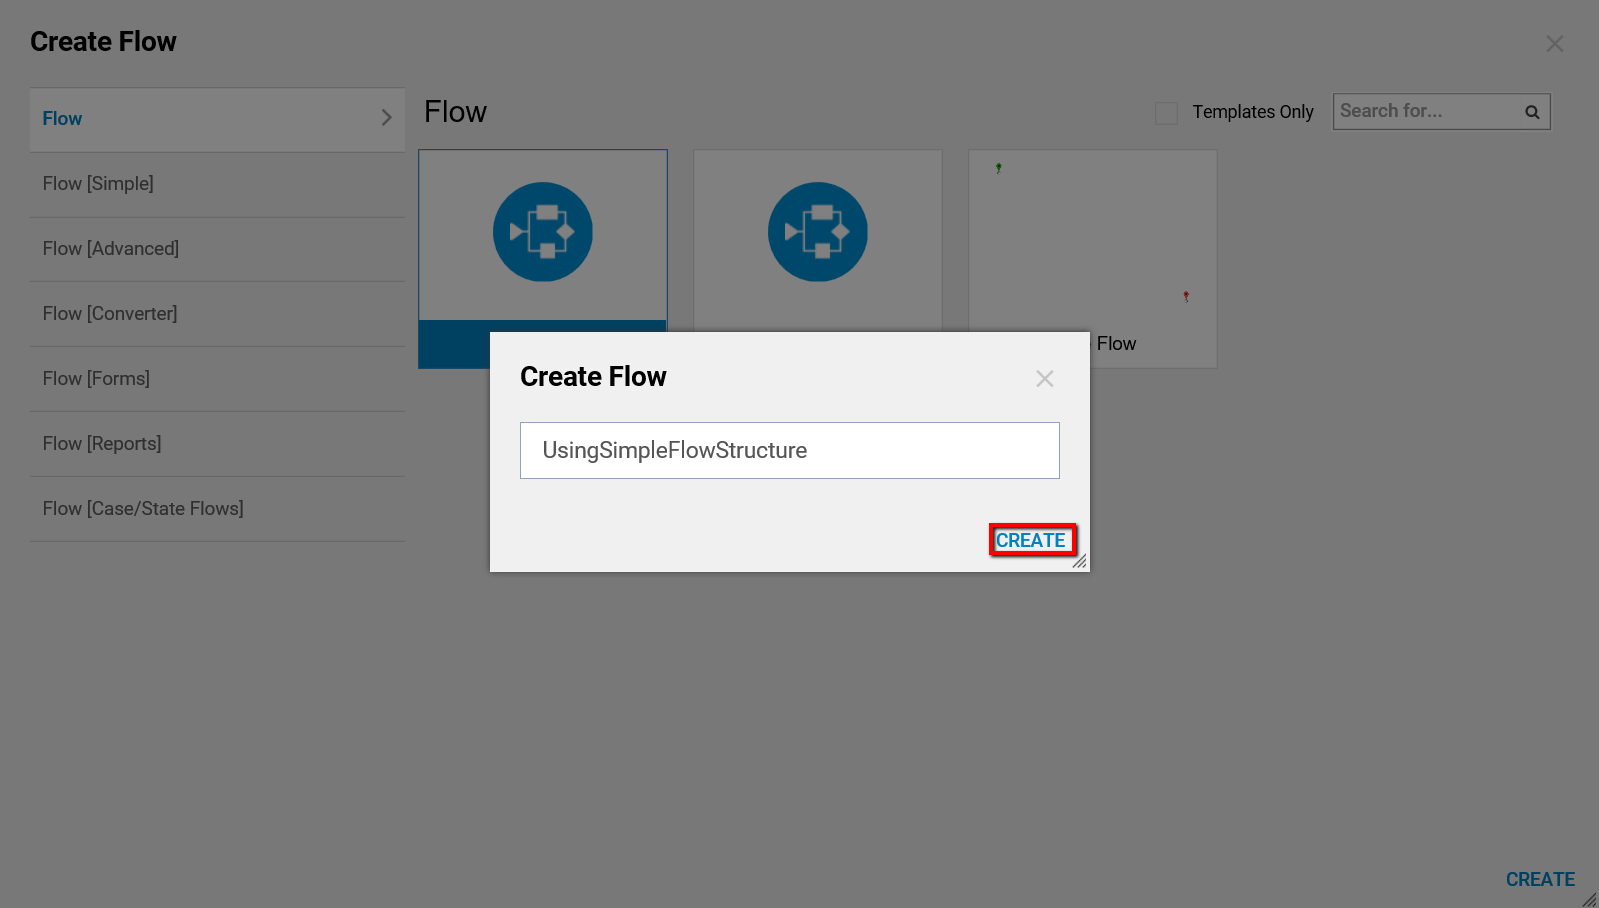This screenshot has width=1599, height=908.
Task: Select the second flow template icon
Action: pos(818,232)
